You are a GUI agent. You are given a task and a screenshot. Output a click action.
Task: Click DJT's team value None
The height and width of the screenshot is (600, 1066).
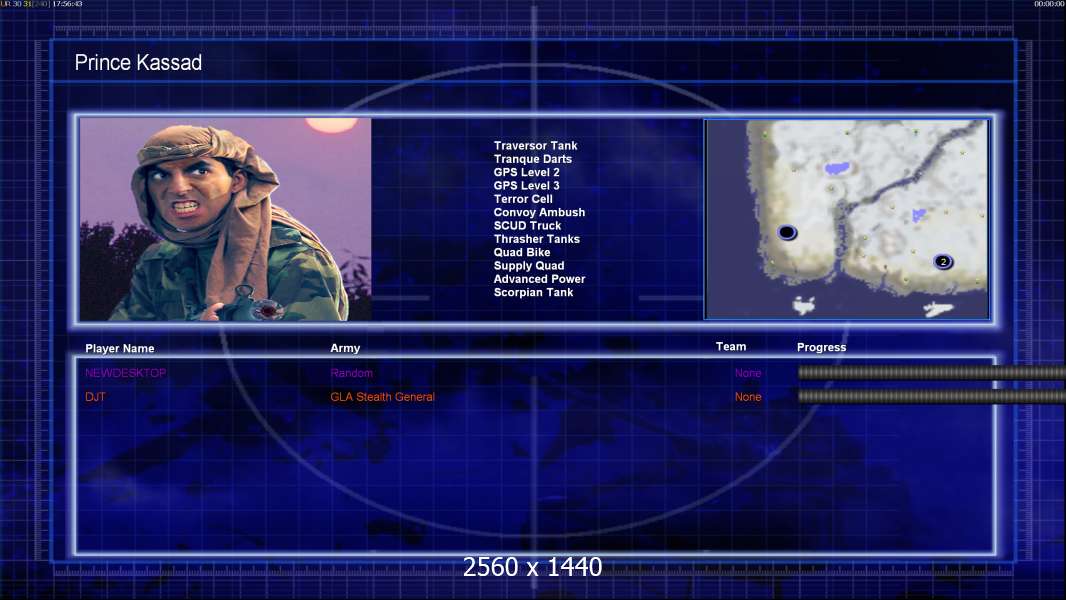748,397
